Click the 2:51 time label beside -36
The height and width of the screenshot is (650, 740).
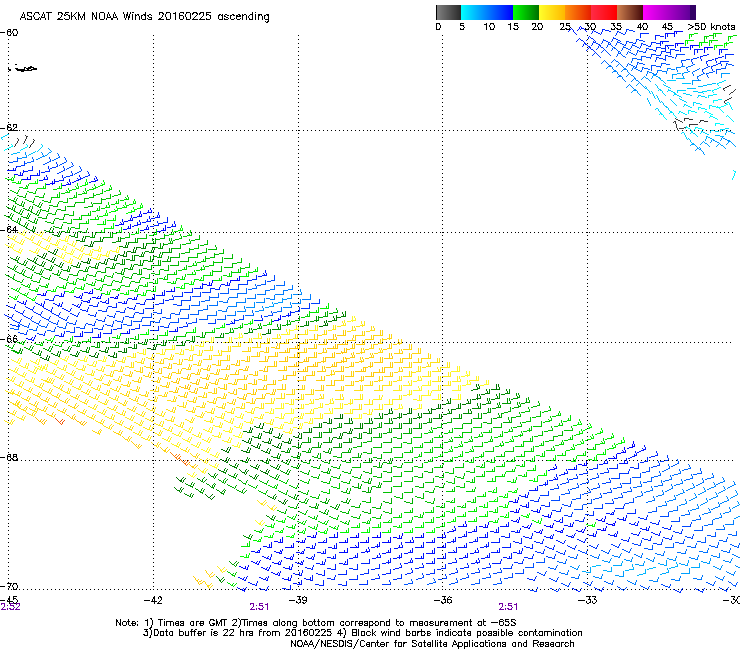(508, 607)
